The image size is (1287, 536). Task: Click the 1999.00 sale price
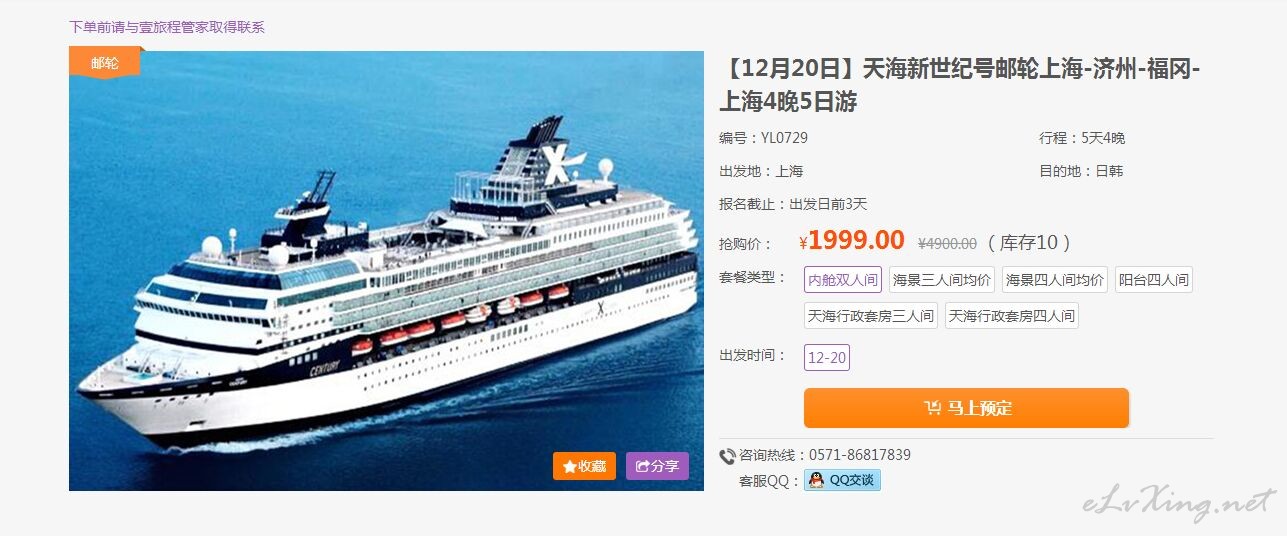[x=856, y=240]
